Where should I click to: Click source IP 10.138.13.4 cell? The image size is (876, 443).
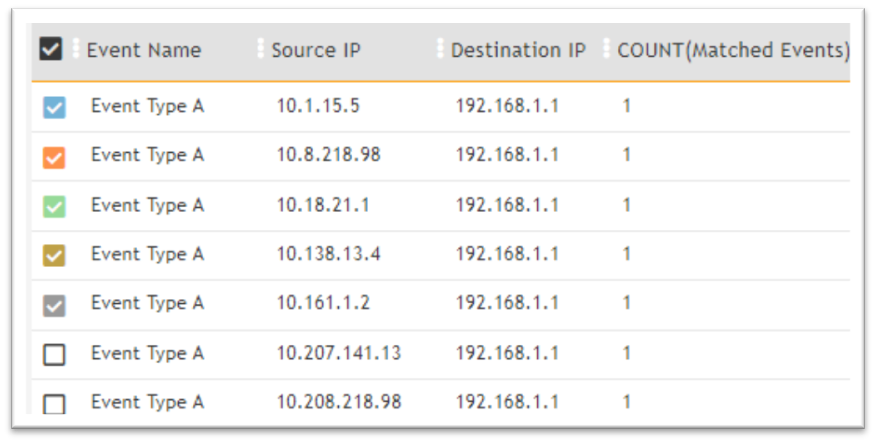[328, 255]
